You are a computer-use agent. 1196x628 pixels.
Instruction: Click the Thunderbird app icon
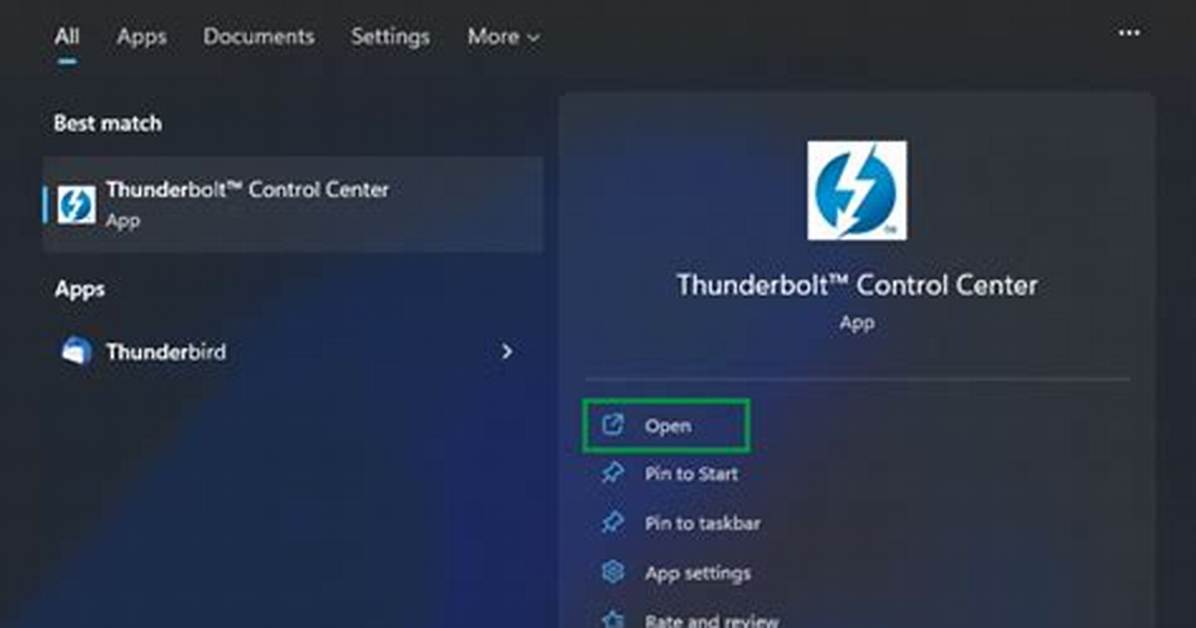(x=76, y=352)
